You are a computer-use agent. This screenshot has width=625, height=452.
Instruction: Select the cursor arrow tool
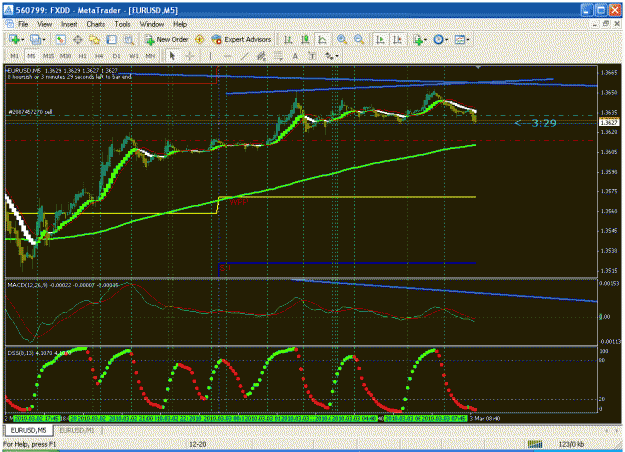pyautogui.click(x=172, y=56)
